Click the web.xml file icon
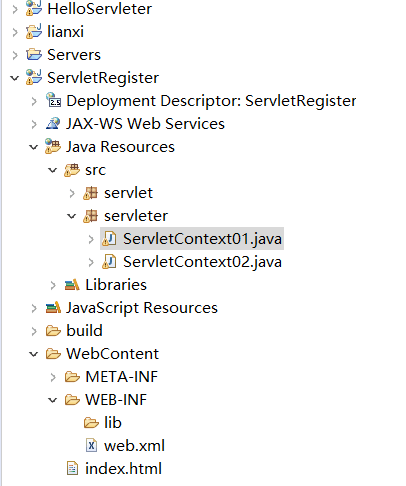 tap(91, 445)
